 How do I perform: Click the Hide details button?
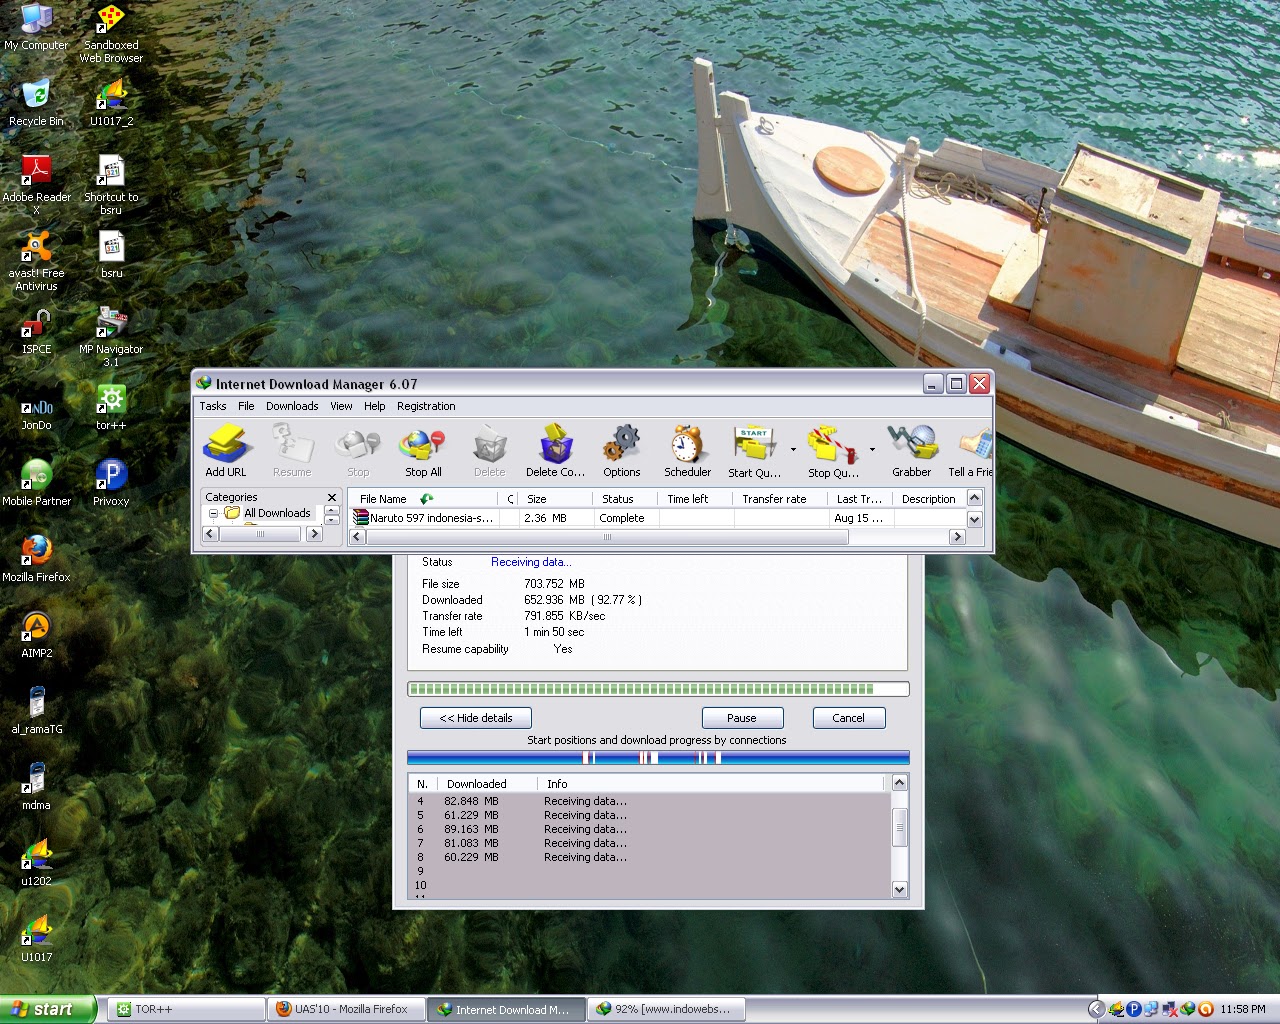point(476,718)
